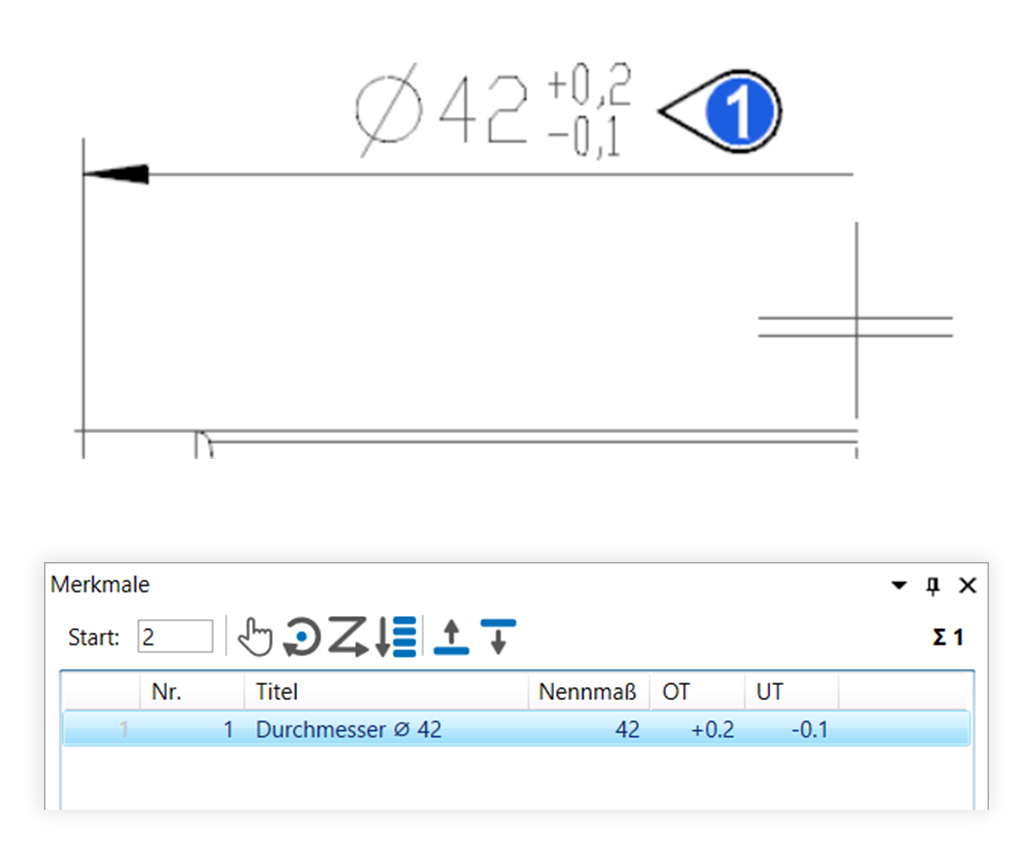Click the -0.1 lower tolerance cell
1033x856 pixels.
[809, 730]
